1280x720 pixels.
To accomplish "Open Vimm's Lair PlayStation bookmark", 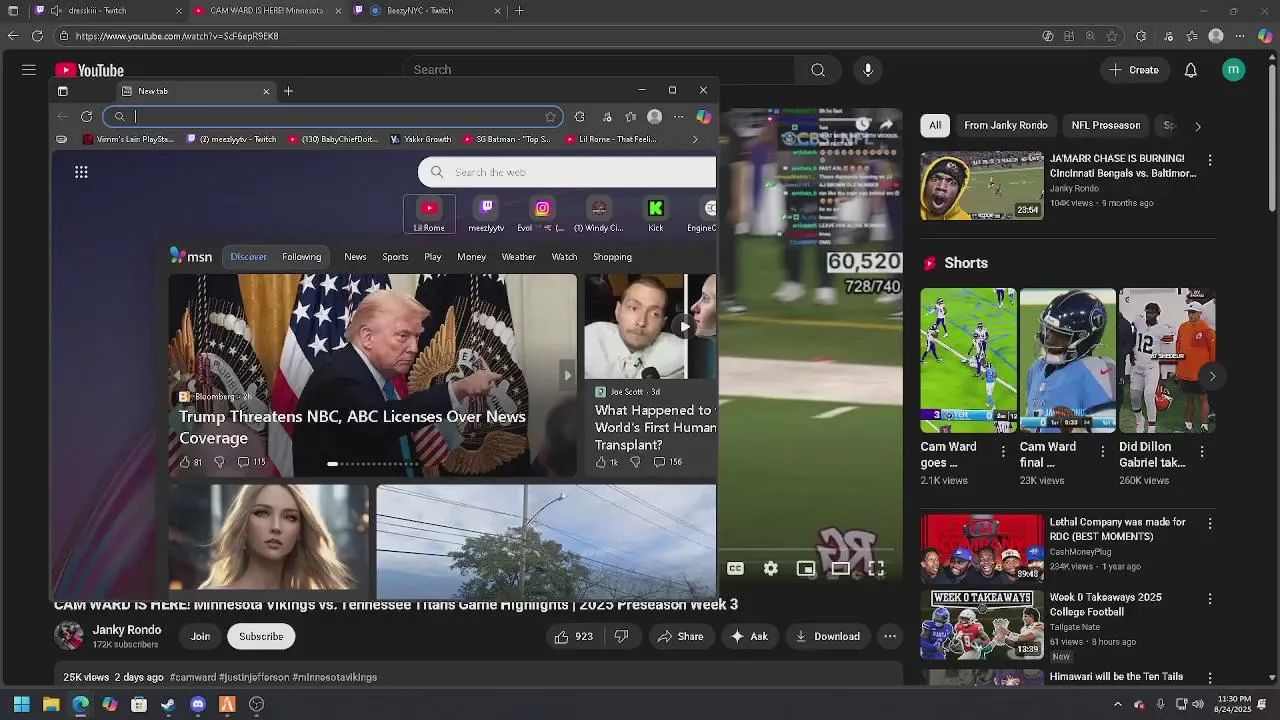I will [129, 139].
